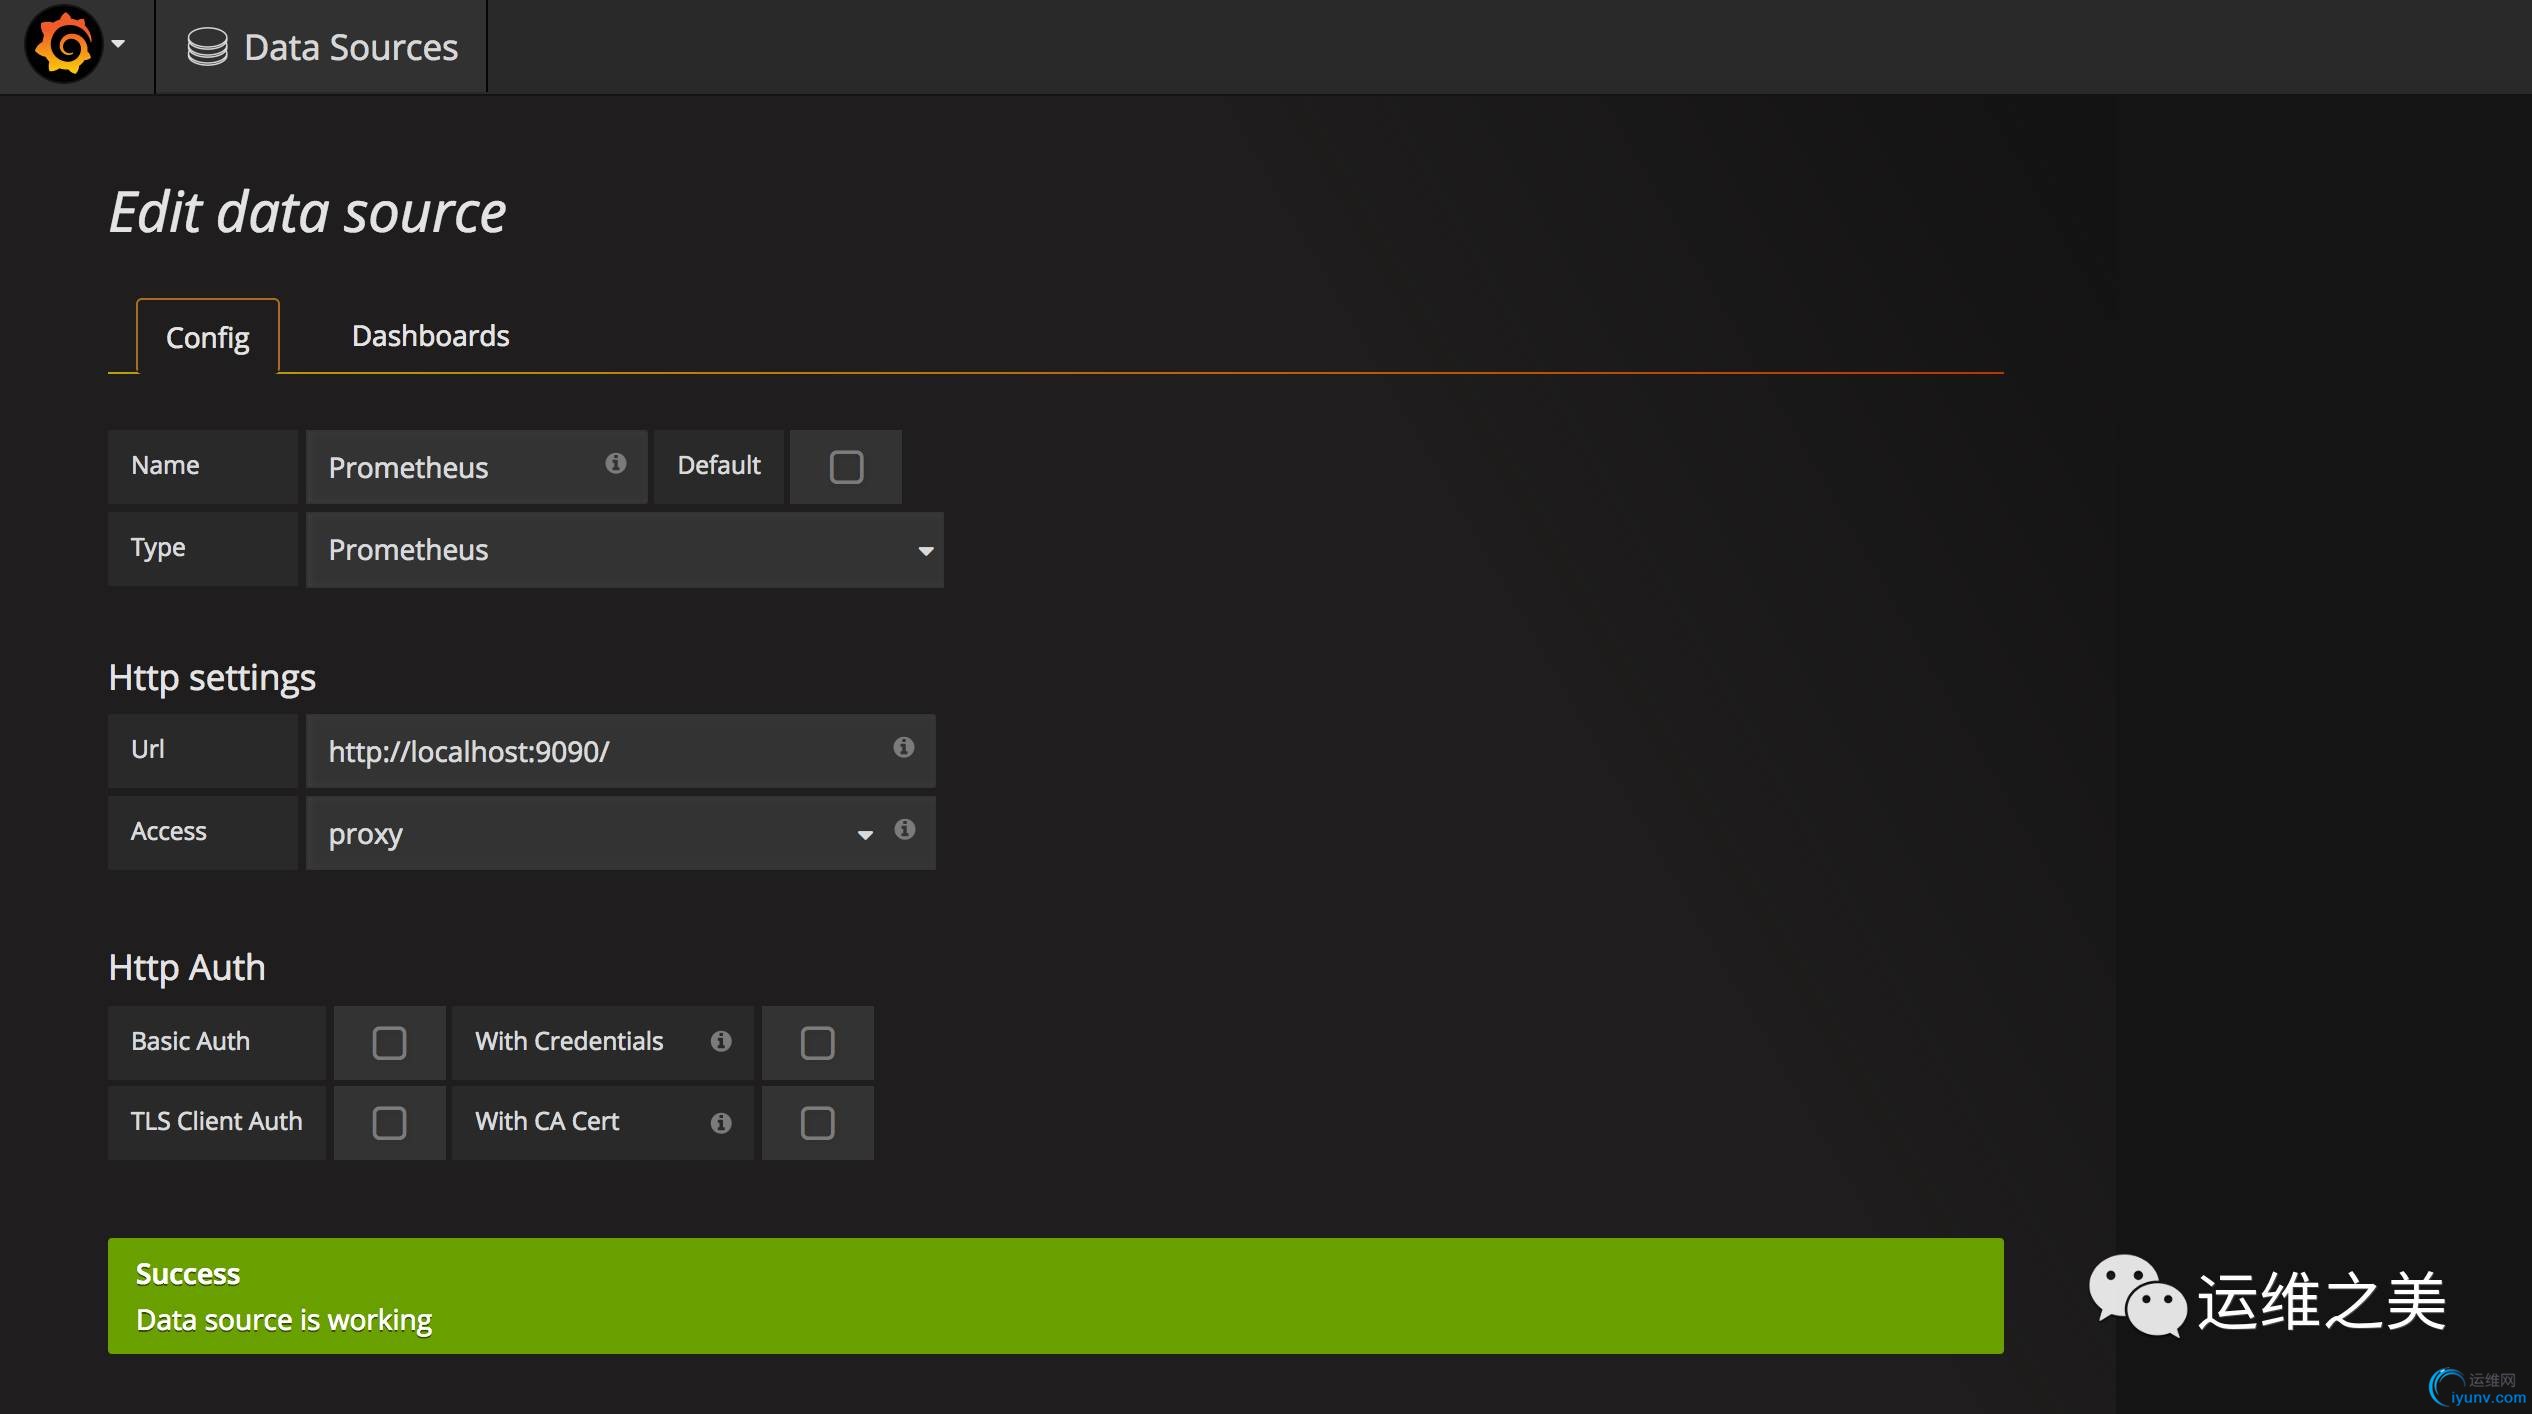Click the 'Http settings' section heading

[x=212, y=678]
